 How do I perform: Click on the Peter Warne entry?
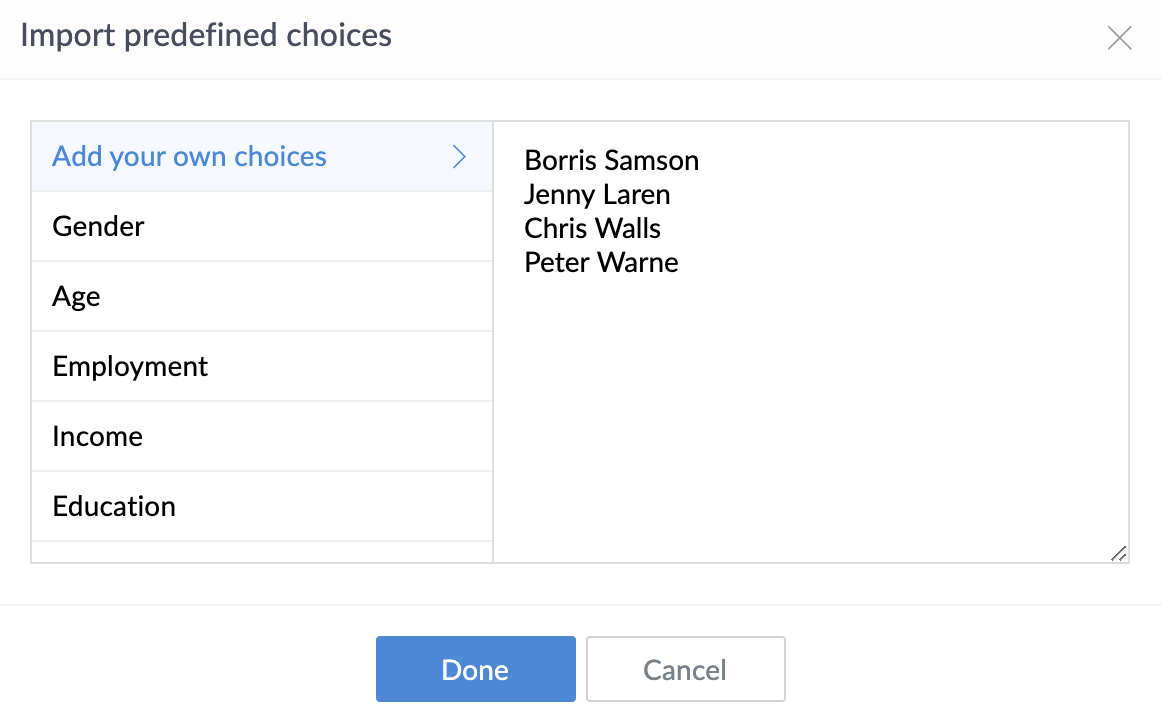[x=601, y=263]
